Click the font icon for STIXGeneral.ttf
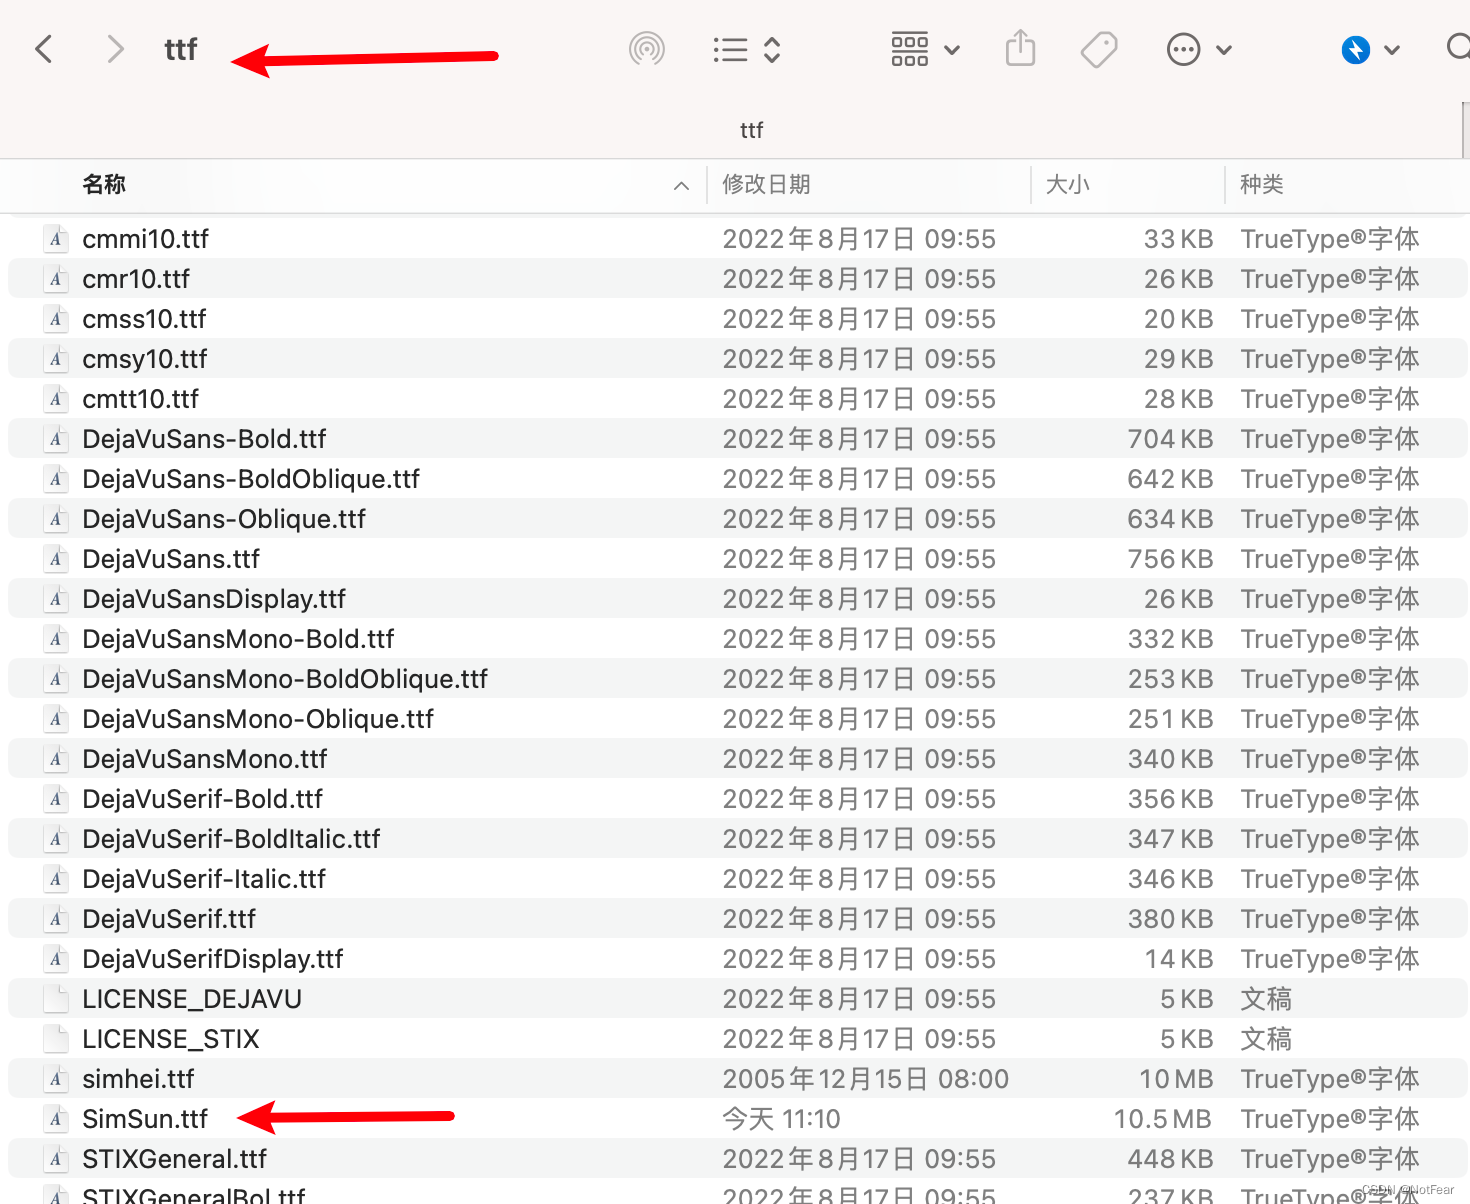The width and height of the screenshot is (1470, 1204). click(56, 1159)
